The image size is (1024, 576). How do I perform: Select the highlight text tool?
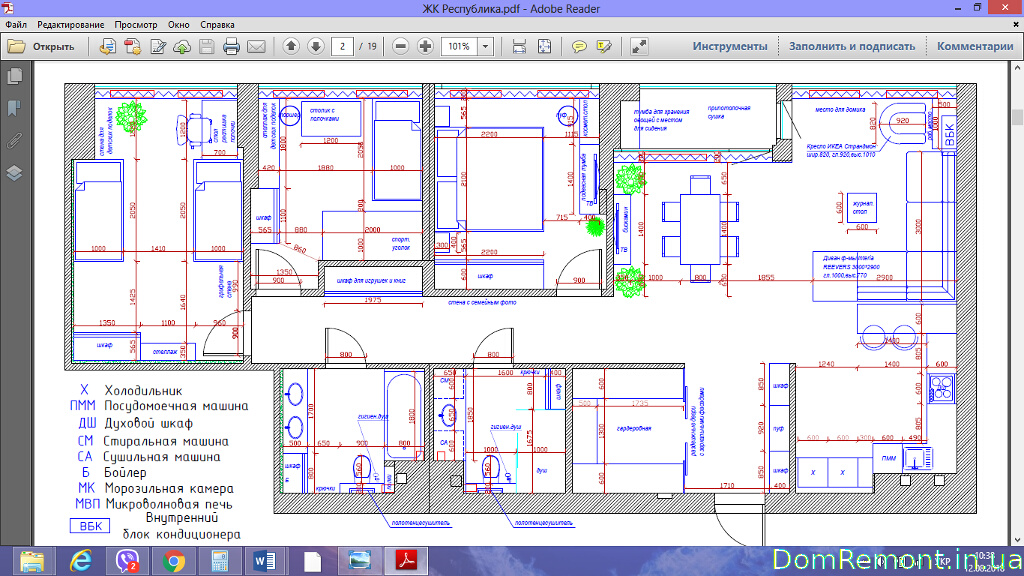pyautogui.click(x=603, y=46)
